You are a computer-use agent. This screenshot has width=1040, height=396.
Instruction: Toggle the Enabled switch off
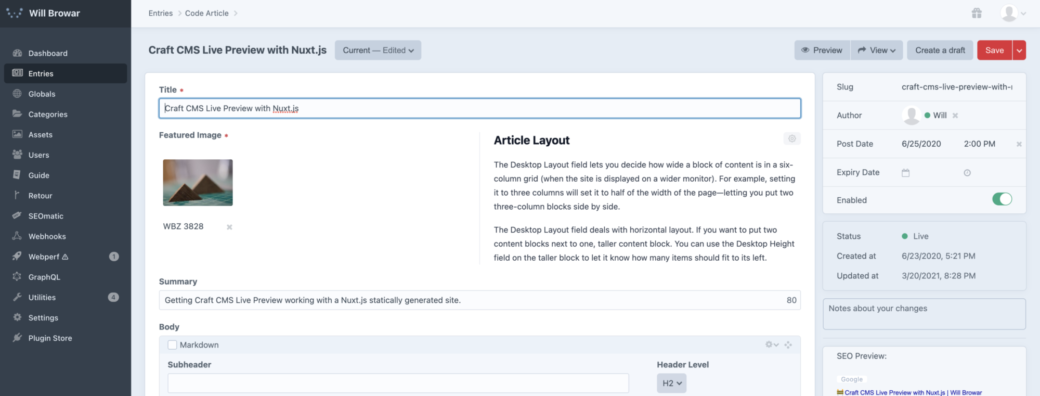[x=1002, y=200]
